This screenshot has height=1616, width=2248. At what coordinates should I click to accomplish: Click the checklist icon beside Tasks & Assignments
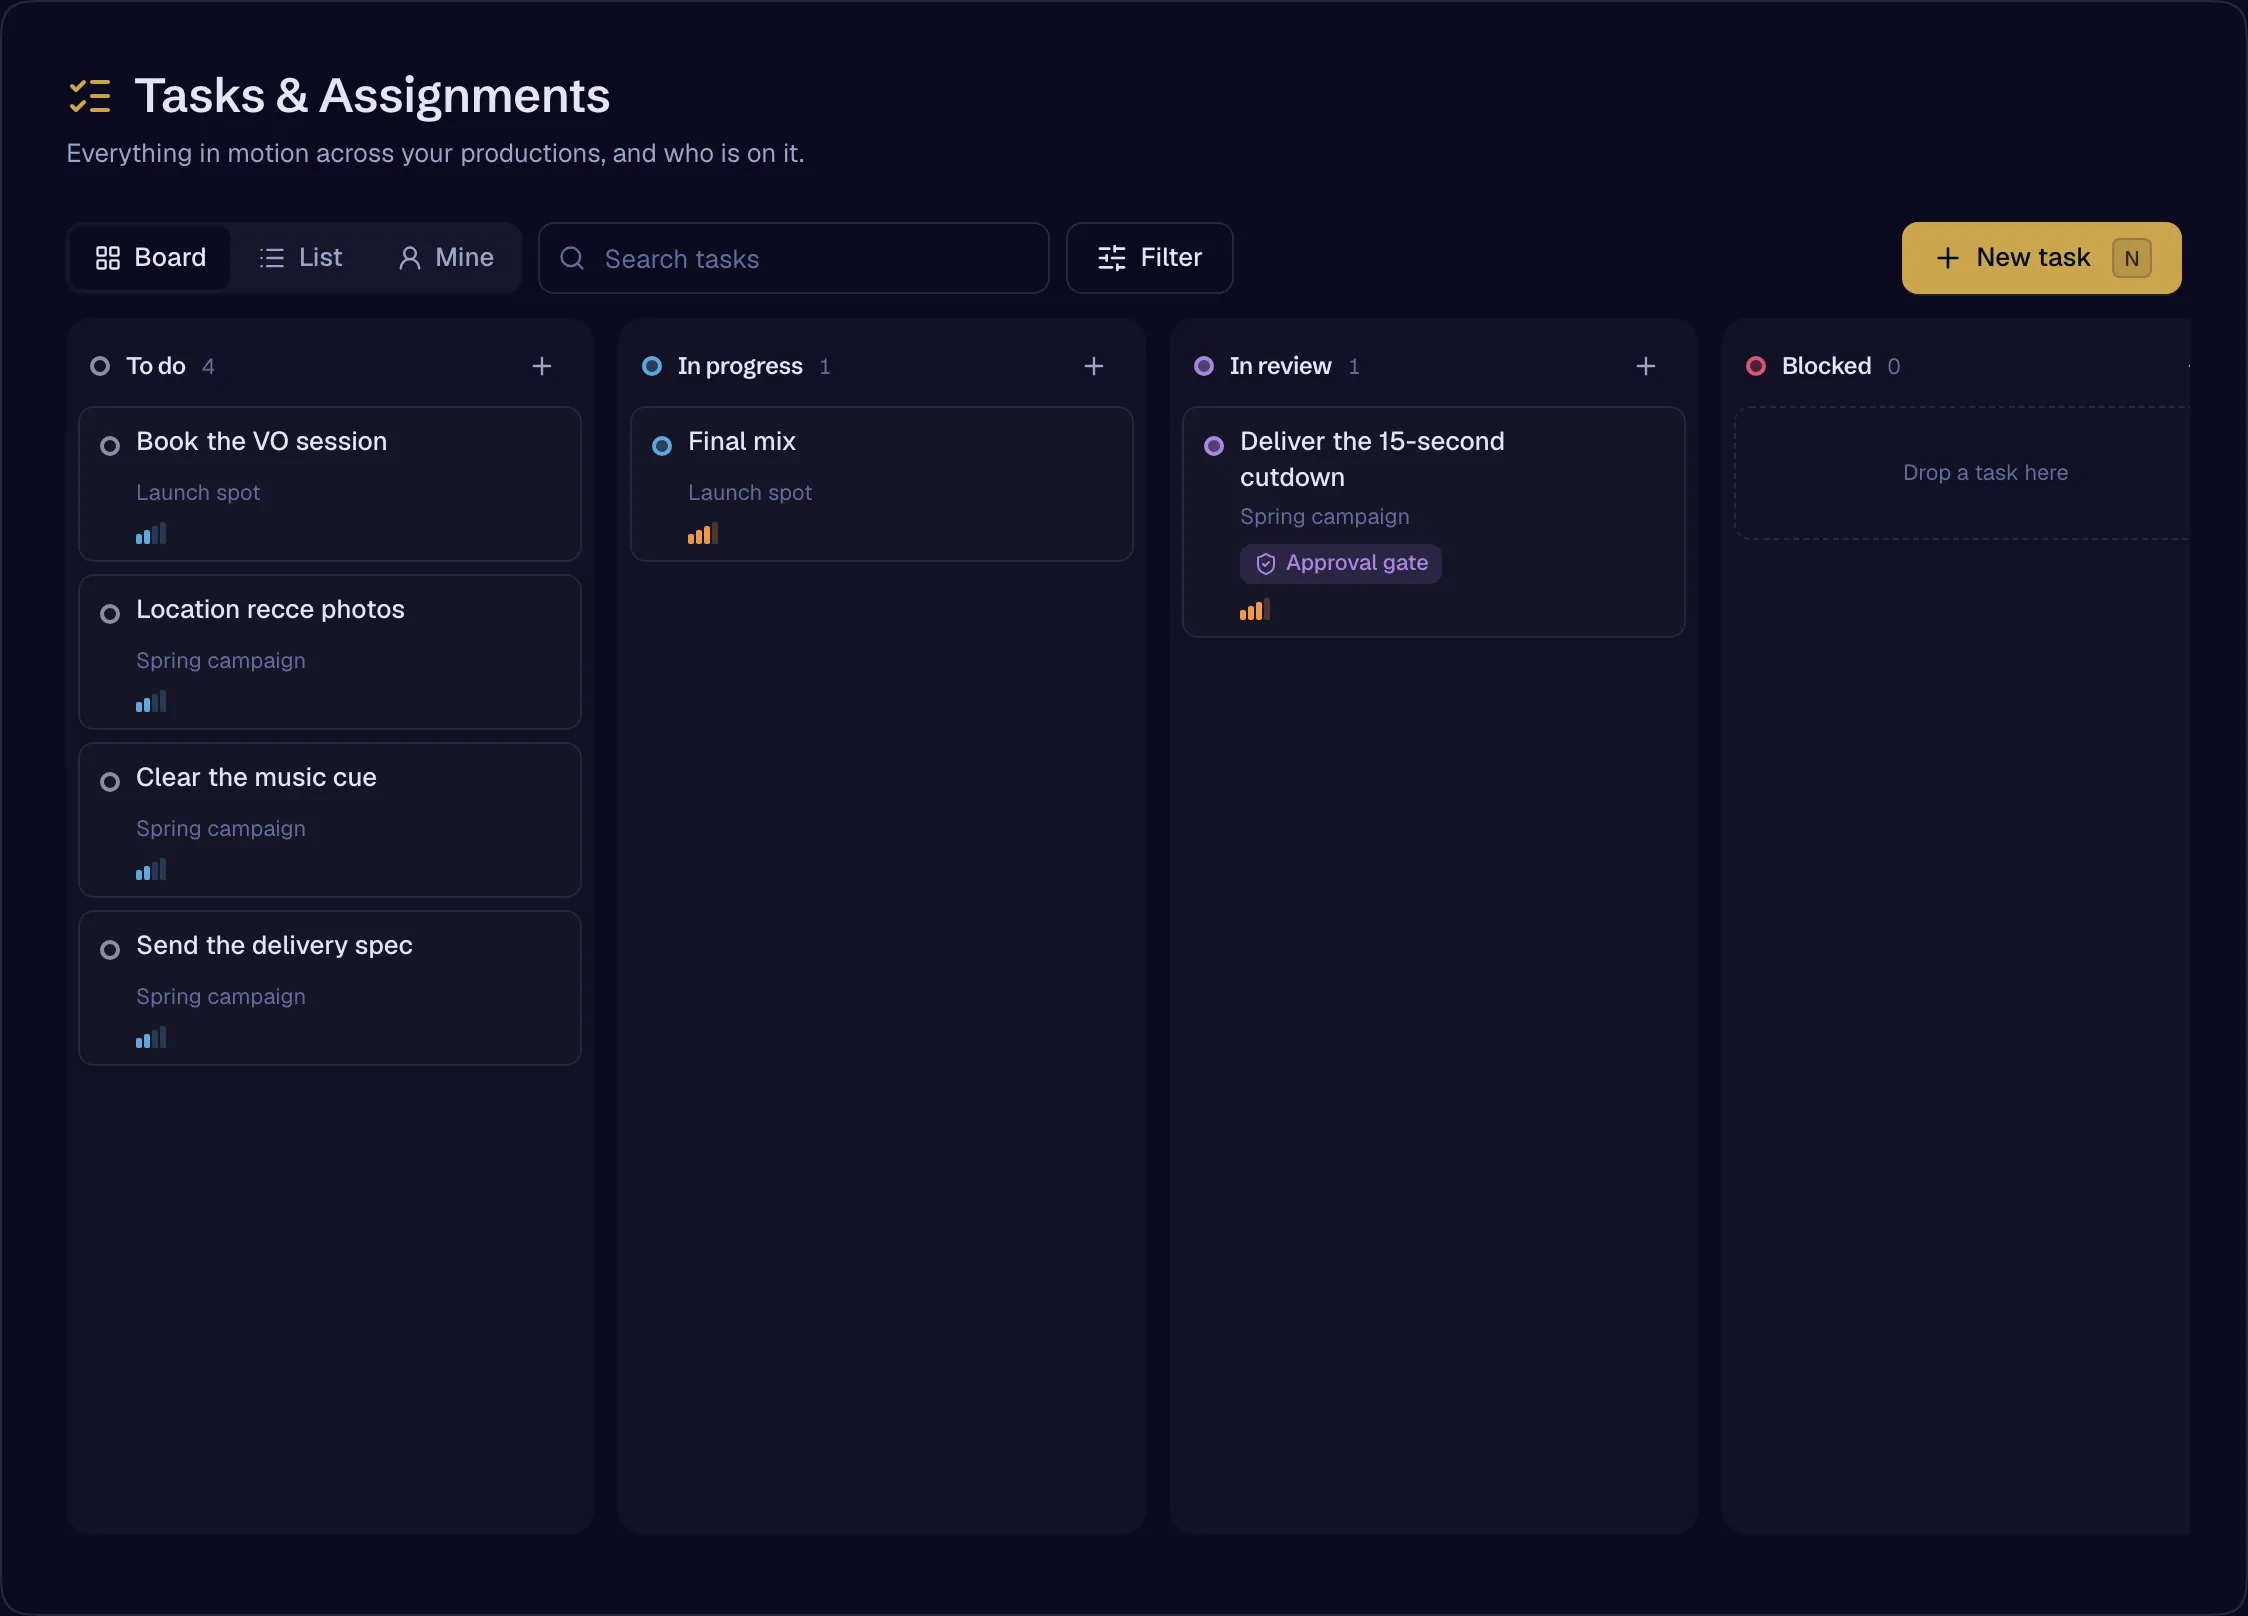pos(90,96)
